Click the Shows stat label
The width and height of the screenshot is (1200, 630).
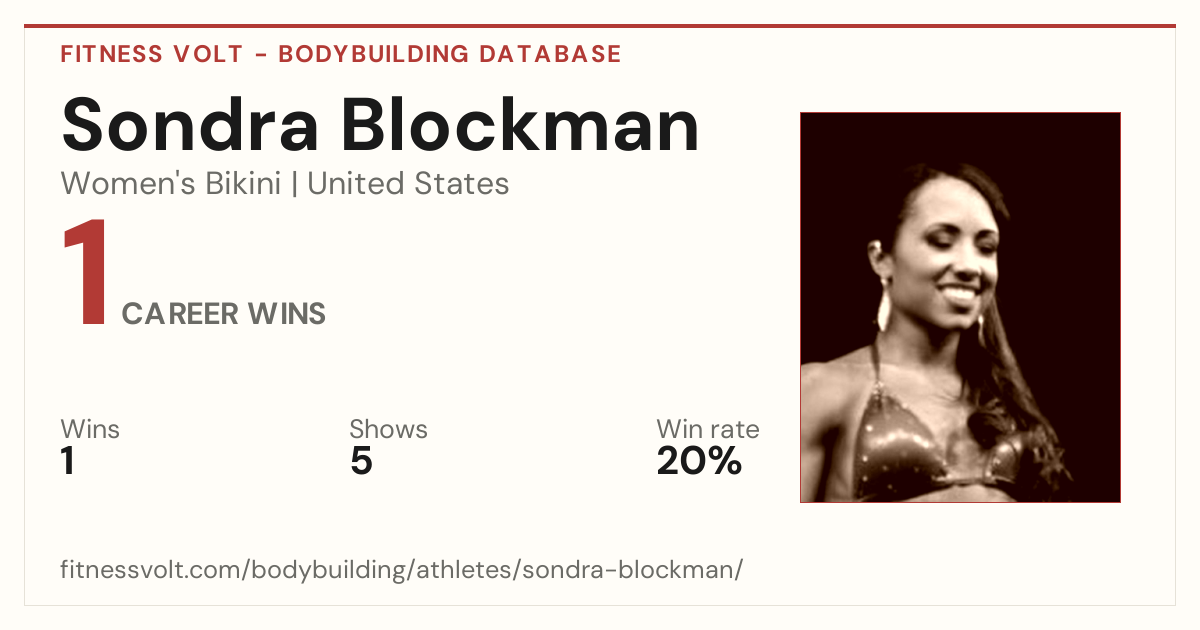coord(388,430)
